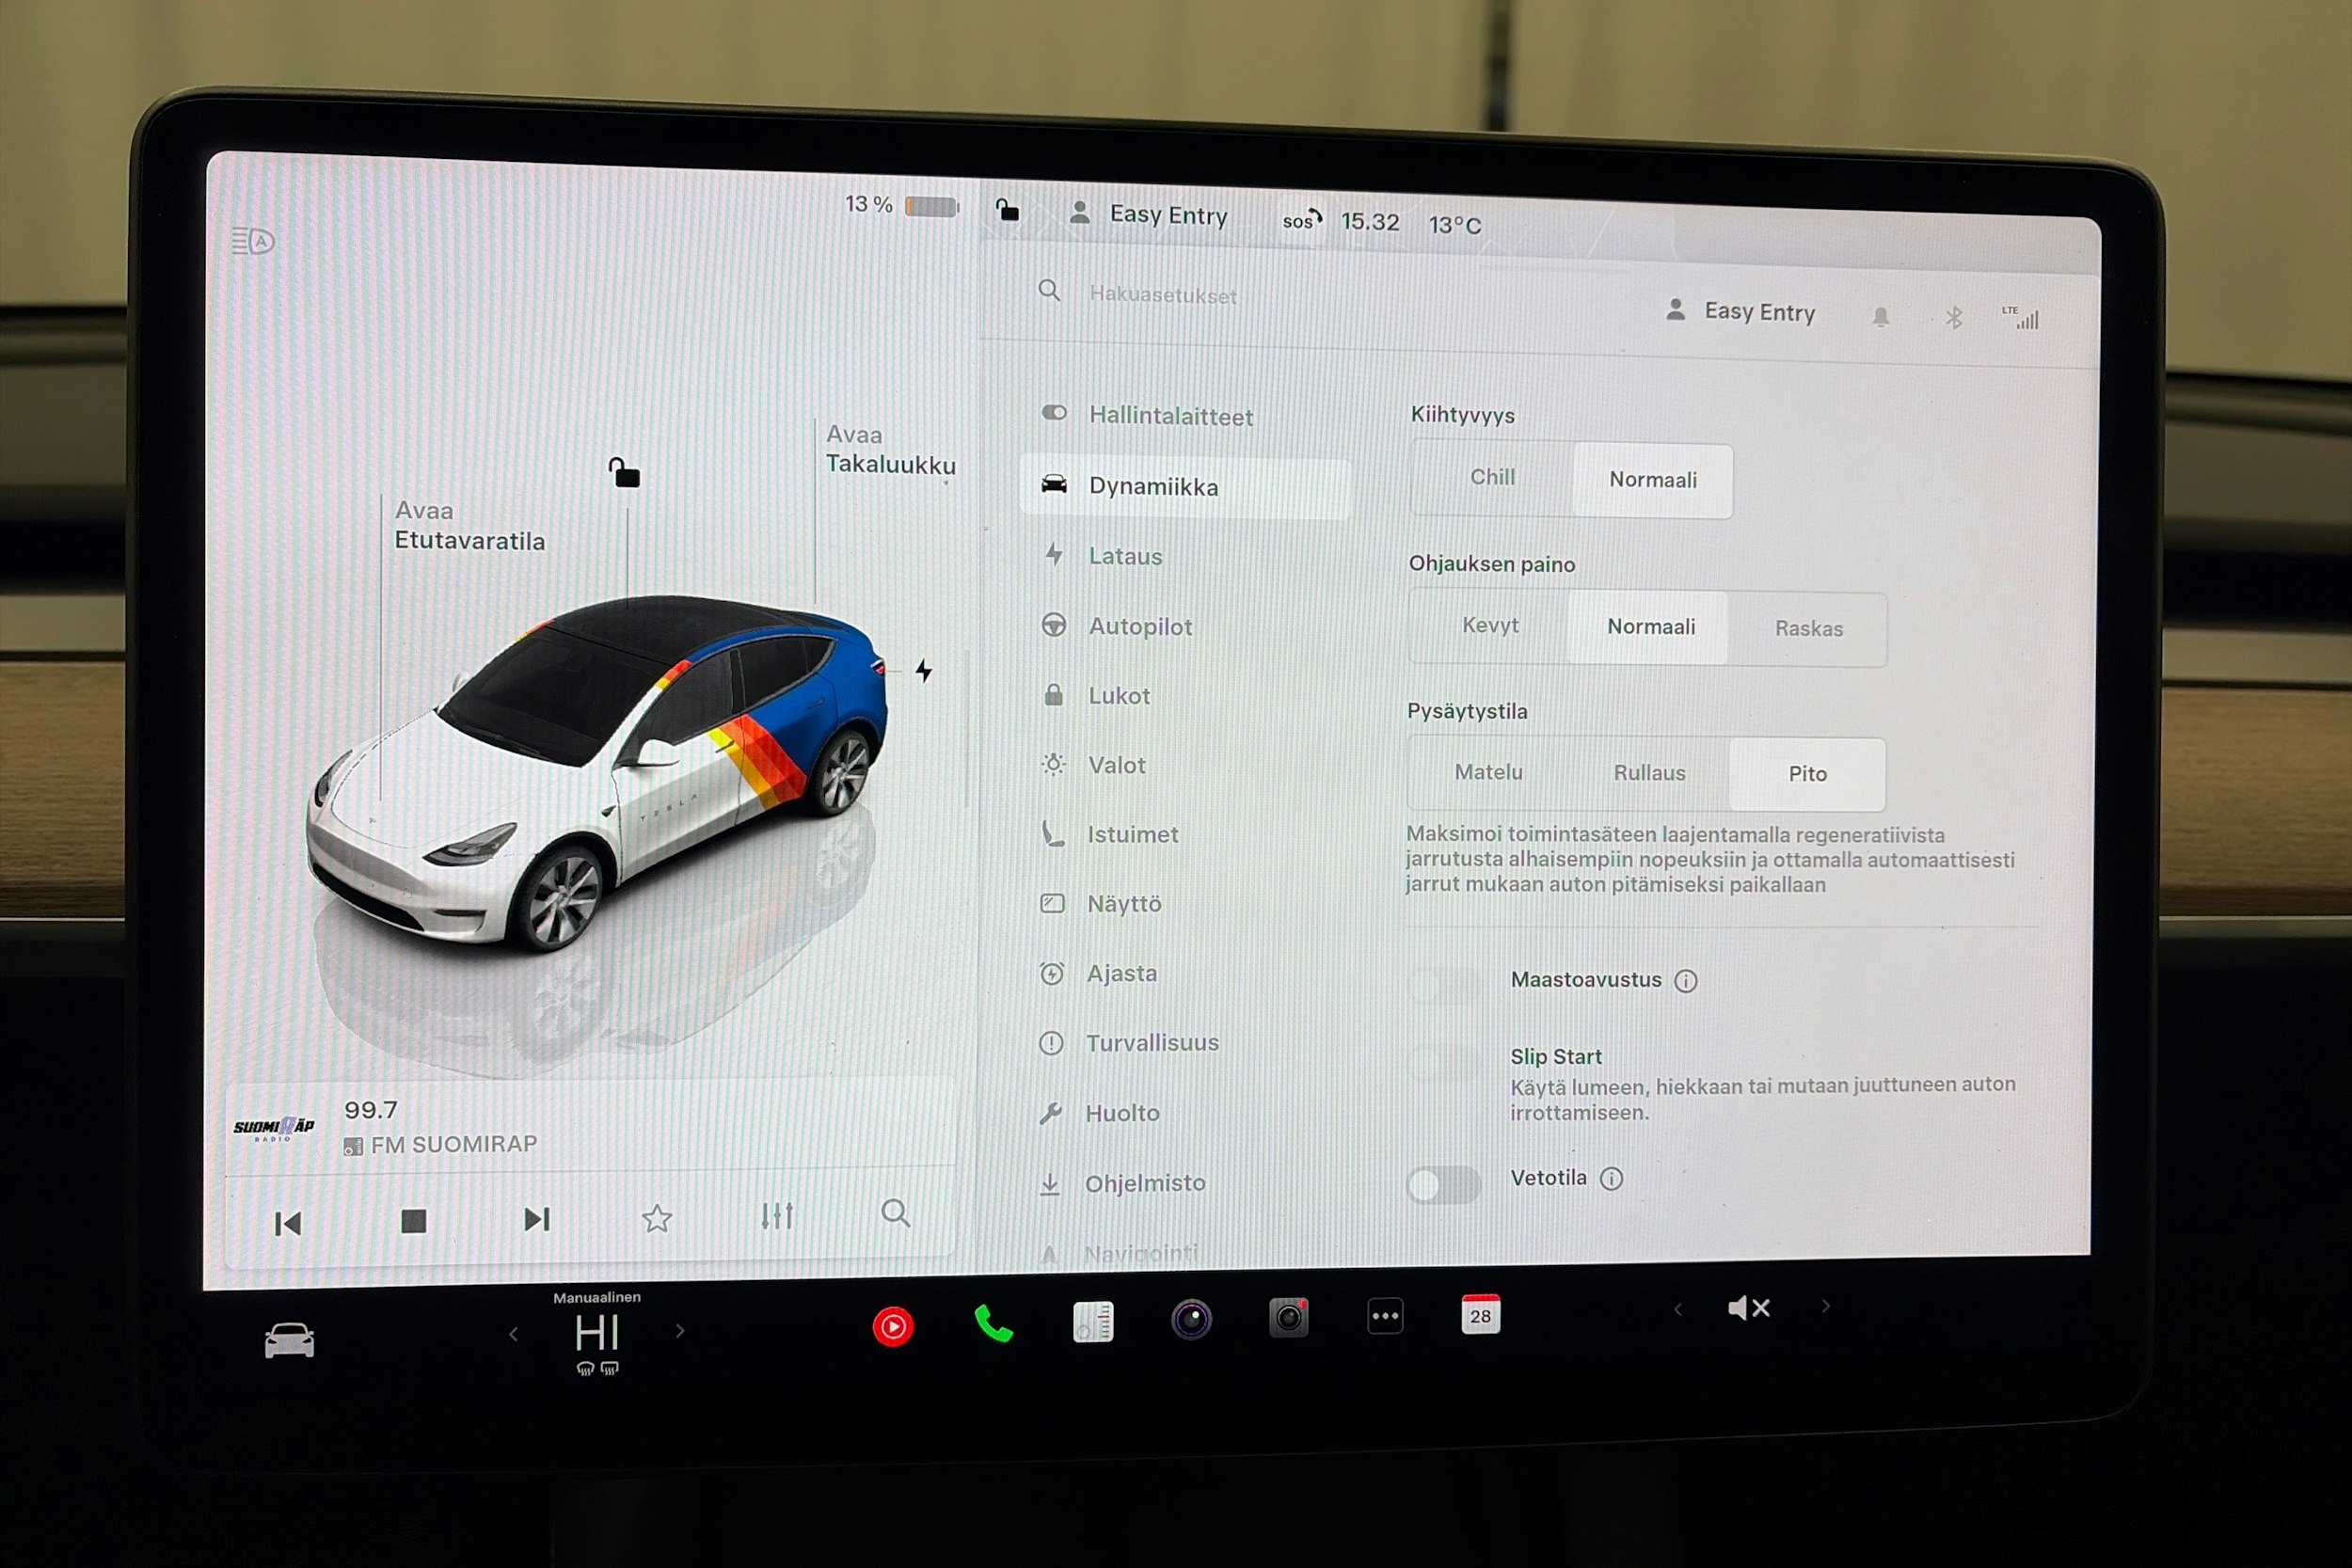
Task: Open the calendar app from the dock
Action: click(1480, 1316)
